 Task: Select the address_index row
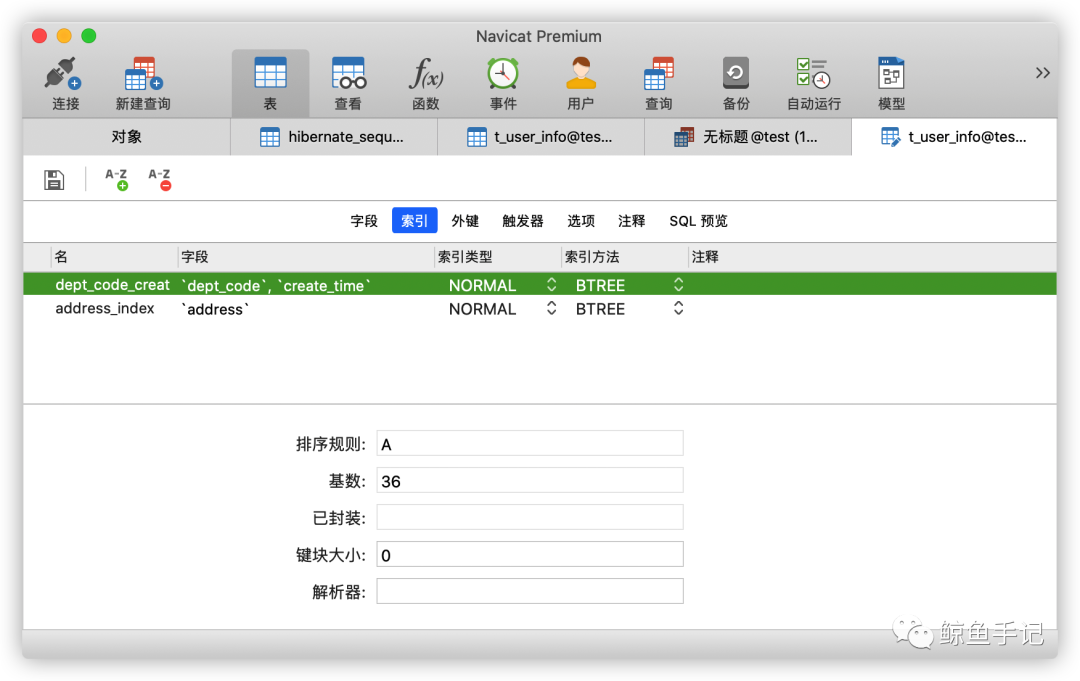539,308
